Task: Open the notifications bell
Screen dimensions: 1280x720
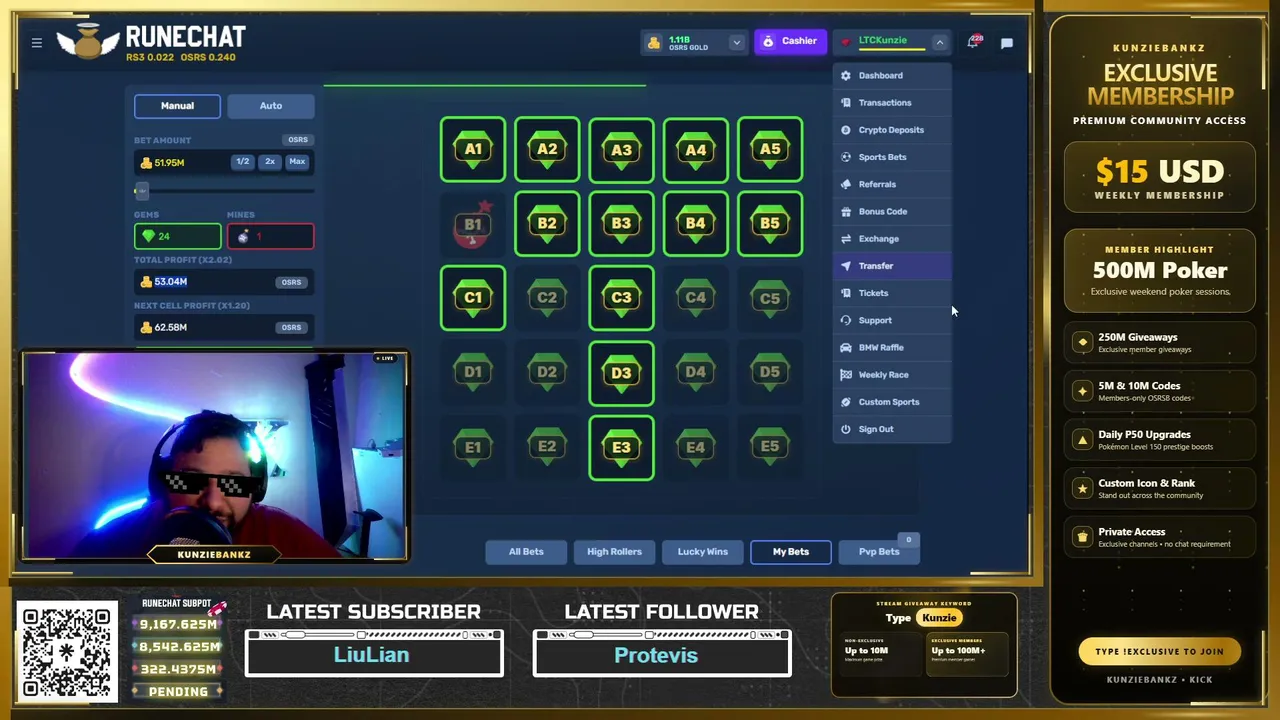Action: pos(973,42)
